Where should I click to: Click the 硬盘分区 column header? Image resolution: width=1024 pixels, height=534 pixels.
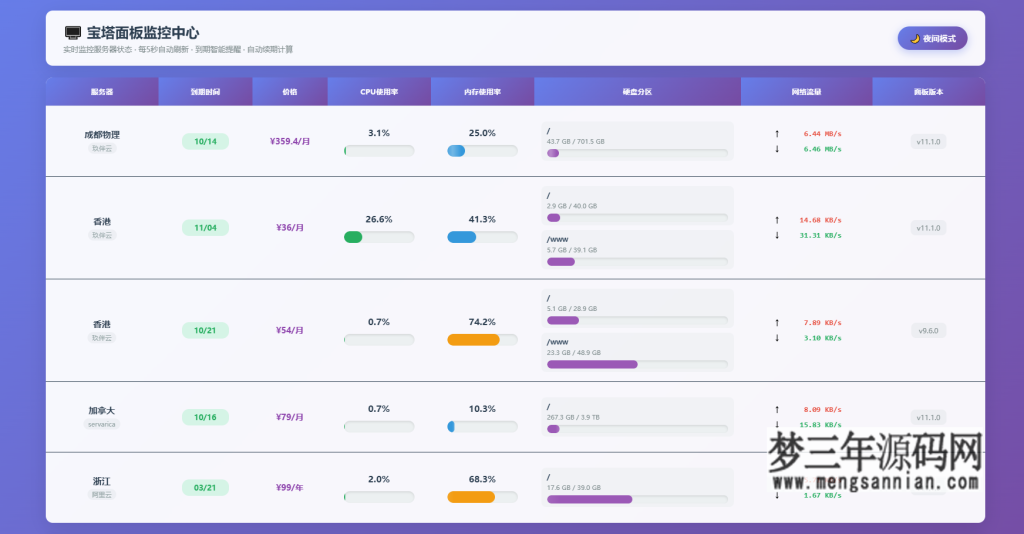click(x=637, y=92)
